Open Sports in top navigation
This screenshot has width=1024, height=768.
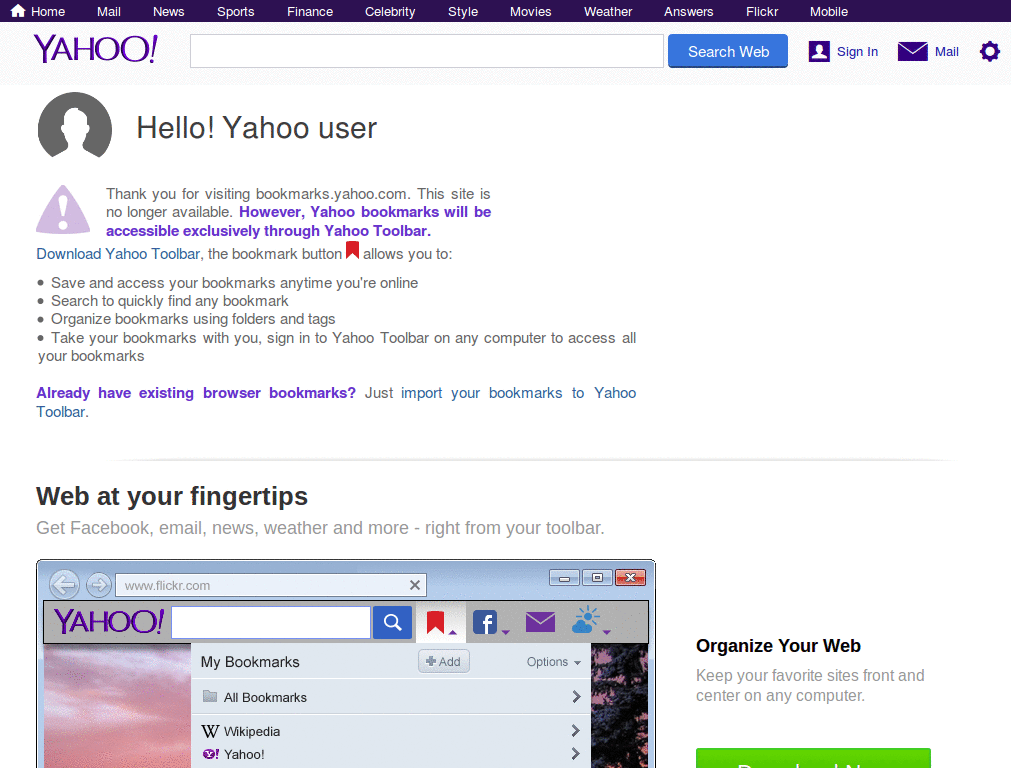235,12
